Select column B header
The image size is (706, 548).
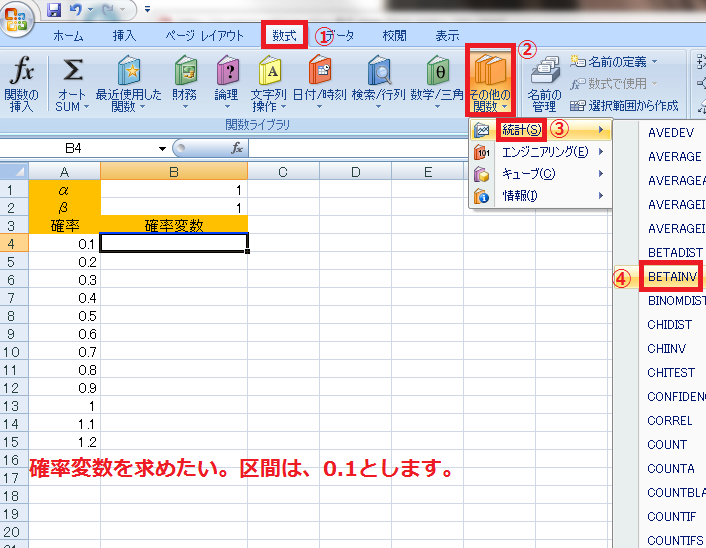[x=174, y=172]
